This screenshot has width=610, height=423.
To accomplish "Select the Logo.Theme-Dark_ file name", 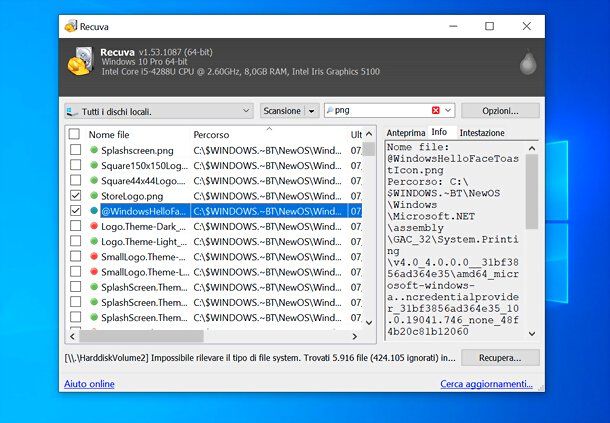I will click(x=144, y=226).
